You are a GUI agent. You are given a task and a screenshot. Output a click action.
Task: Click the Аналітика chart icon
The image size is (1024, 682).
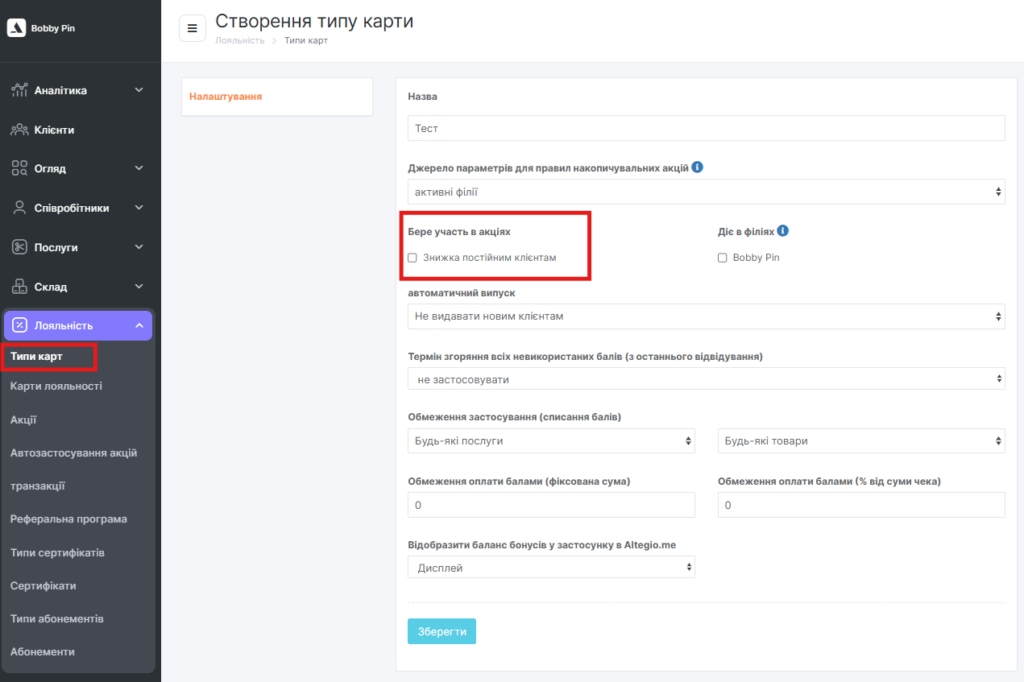click(x=19, y=90)
